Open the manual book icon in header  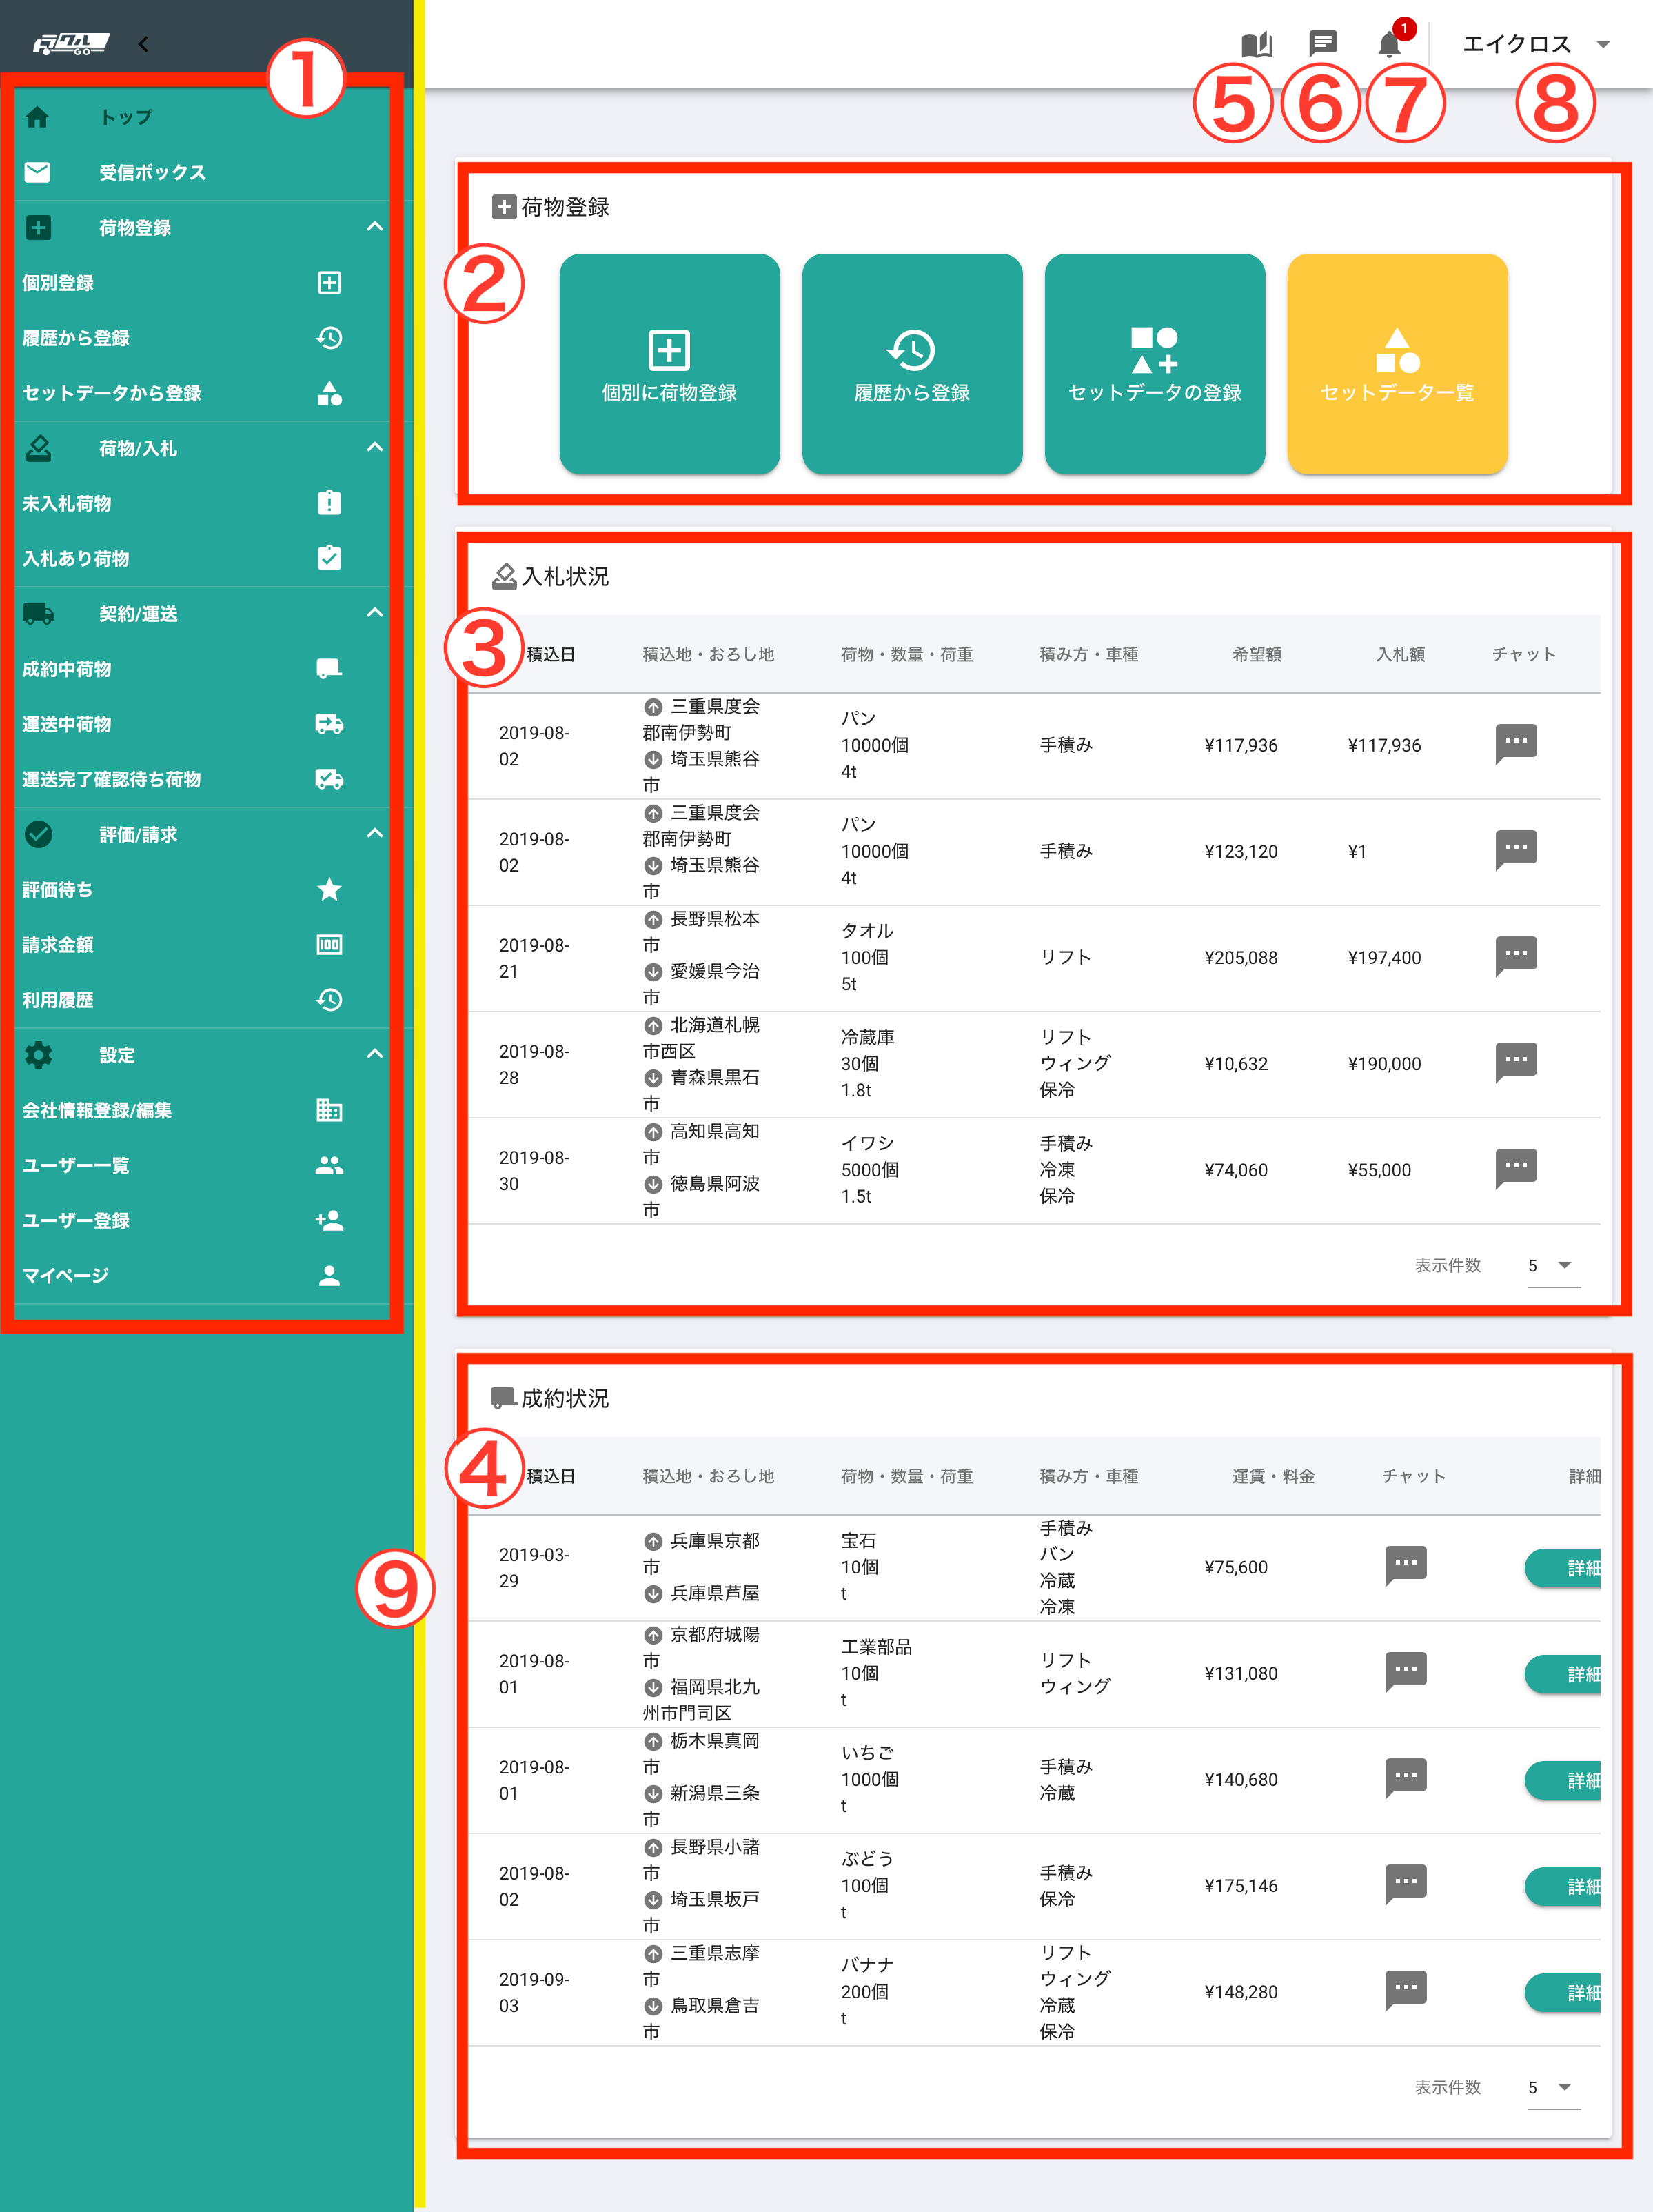[x=1257, y=44]
